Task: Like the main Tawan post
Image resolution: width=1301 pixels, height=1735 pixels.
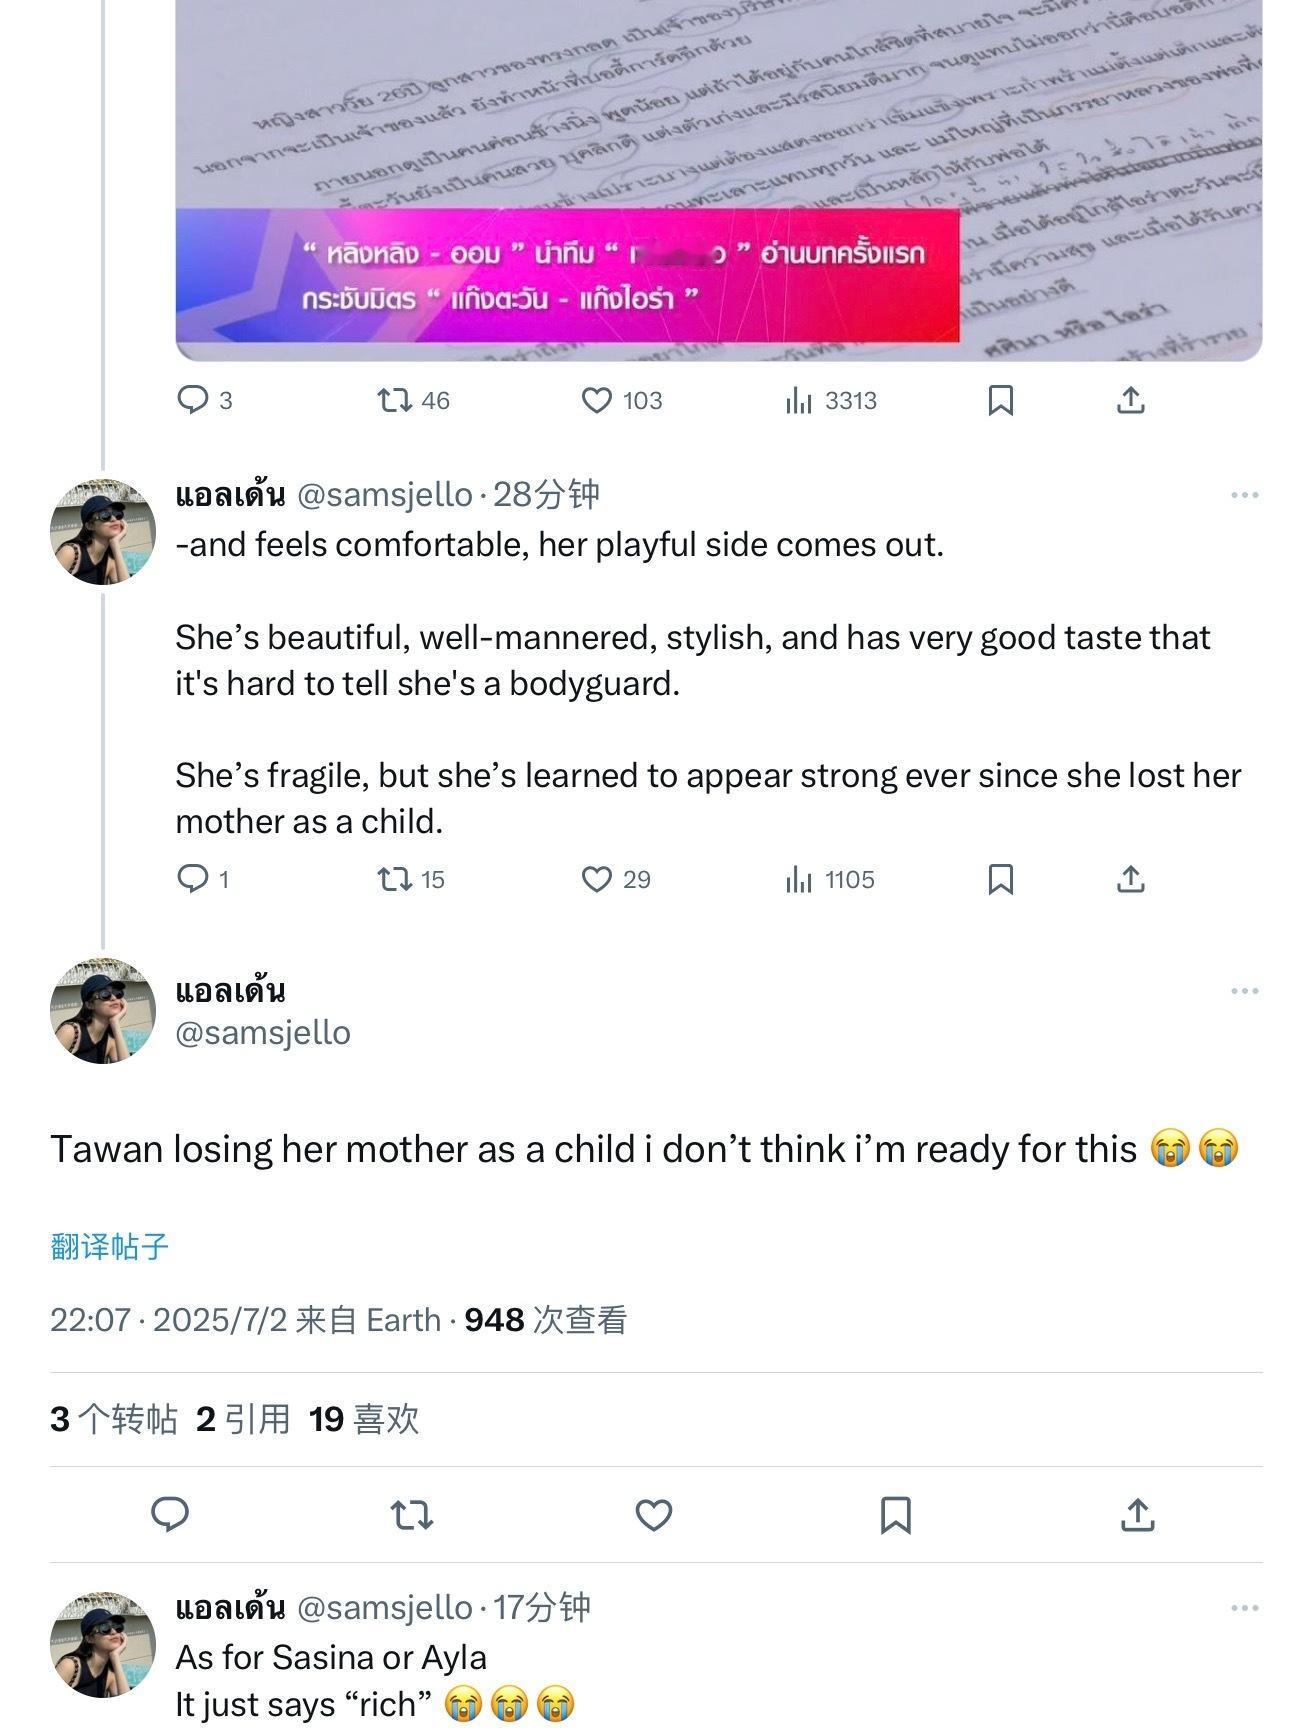Action: [x=654, y=1515]
